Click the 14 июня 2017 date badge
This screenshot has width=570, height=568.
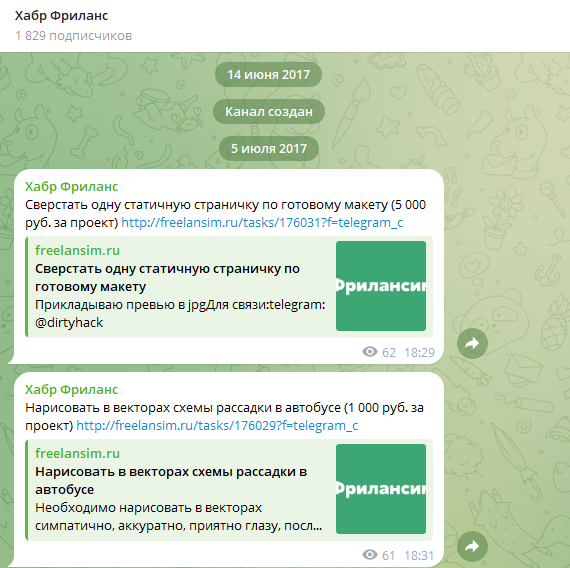tap(268, 75)
